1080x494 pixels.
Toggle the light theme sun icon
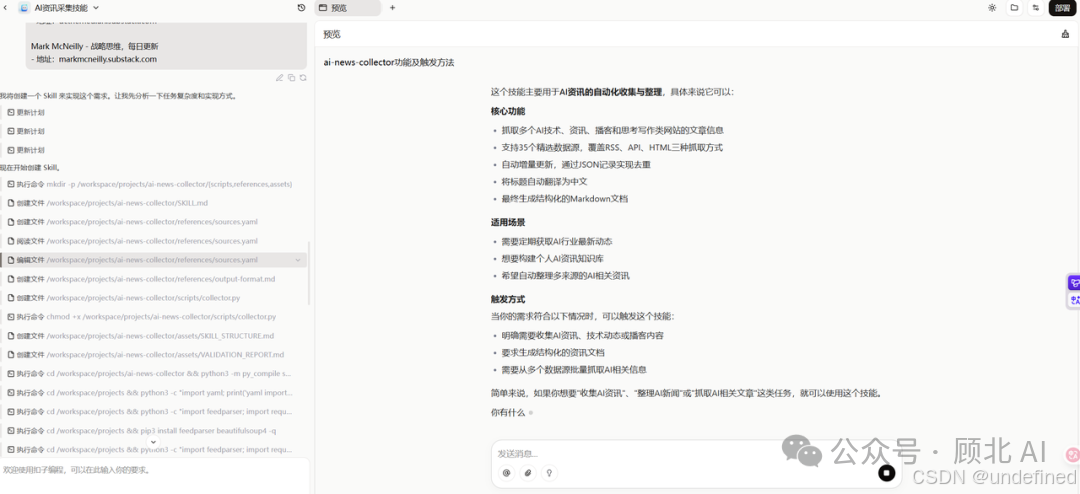tap(992, 8)
